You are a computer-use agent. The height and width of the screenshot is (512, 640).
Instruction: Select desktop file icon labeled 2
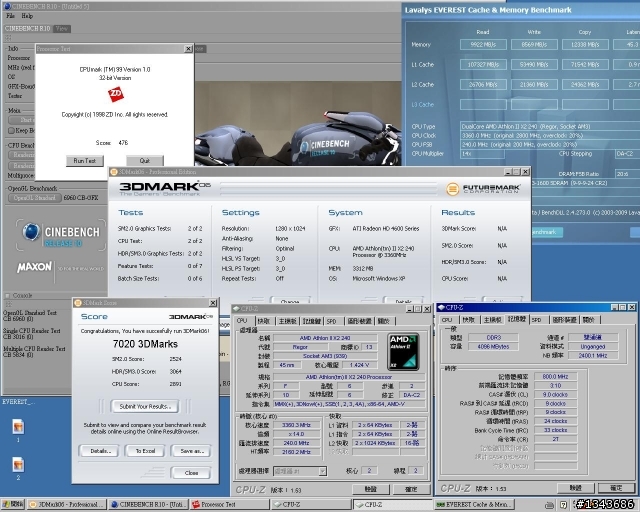coord(18,465)
